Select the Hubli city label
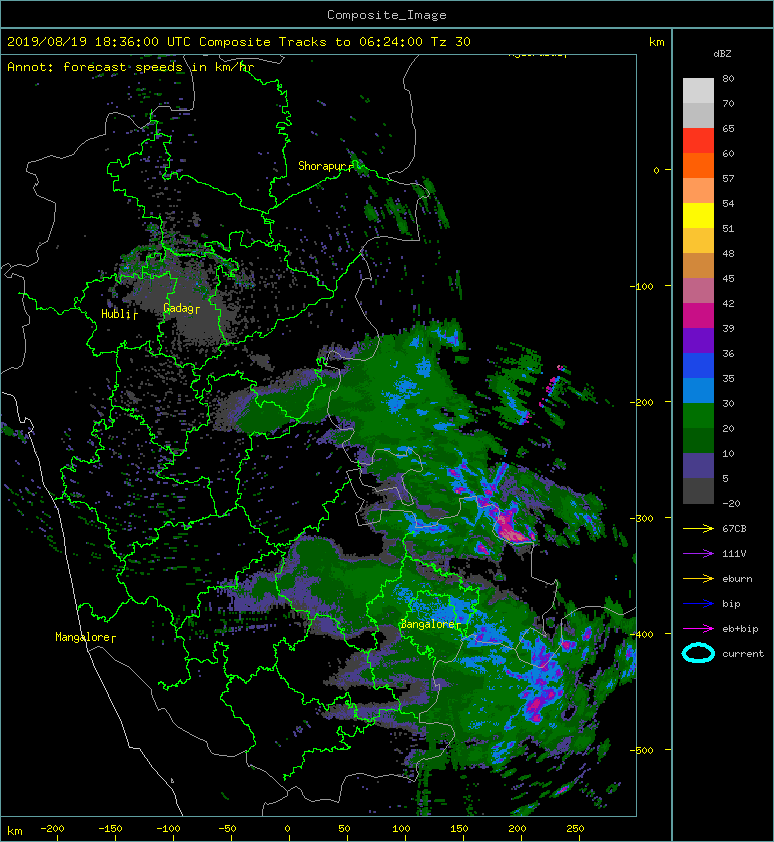774x842 pixels. [x=117, y=314]
